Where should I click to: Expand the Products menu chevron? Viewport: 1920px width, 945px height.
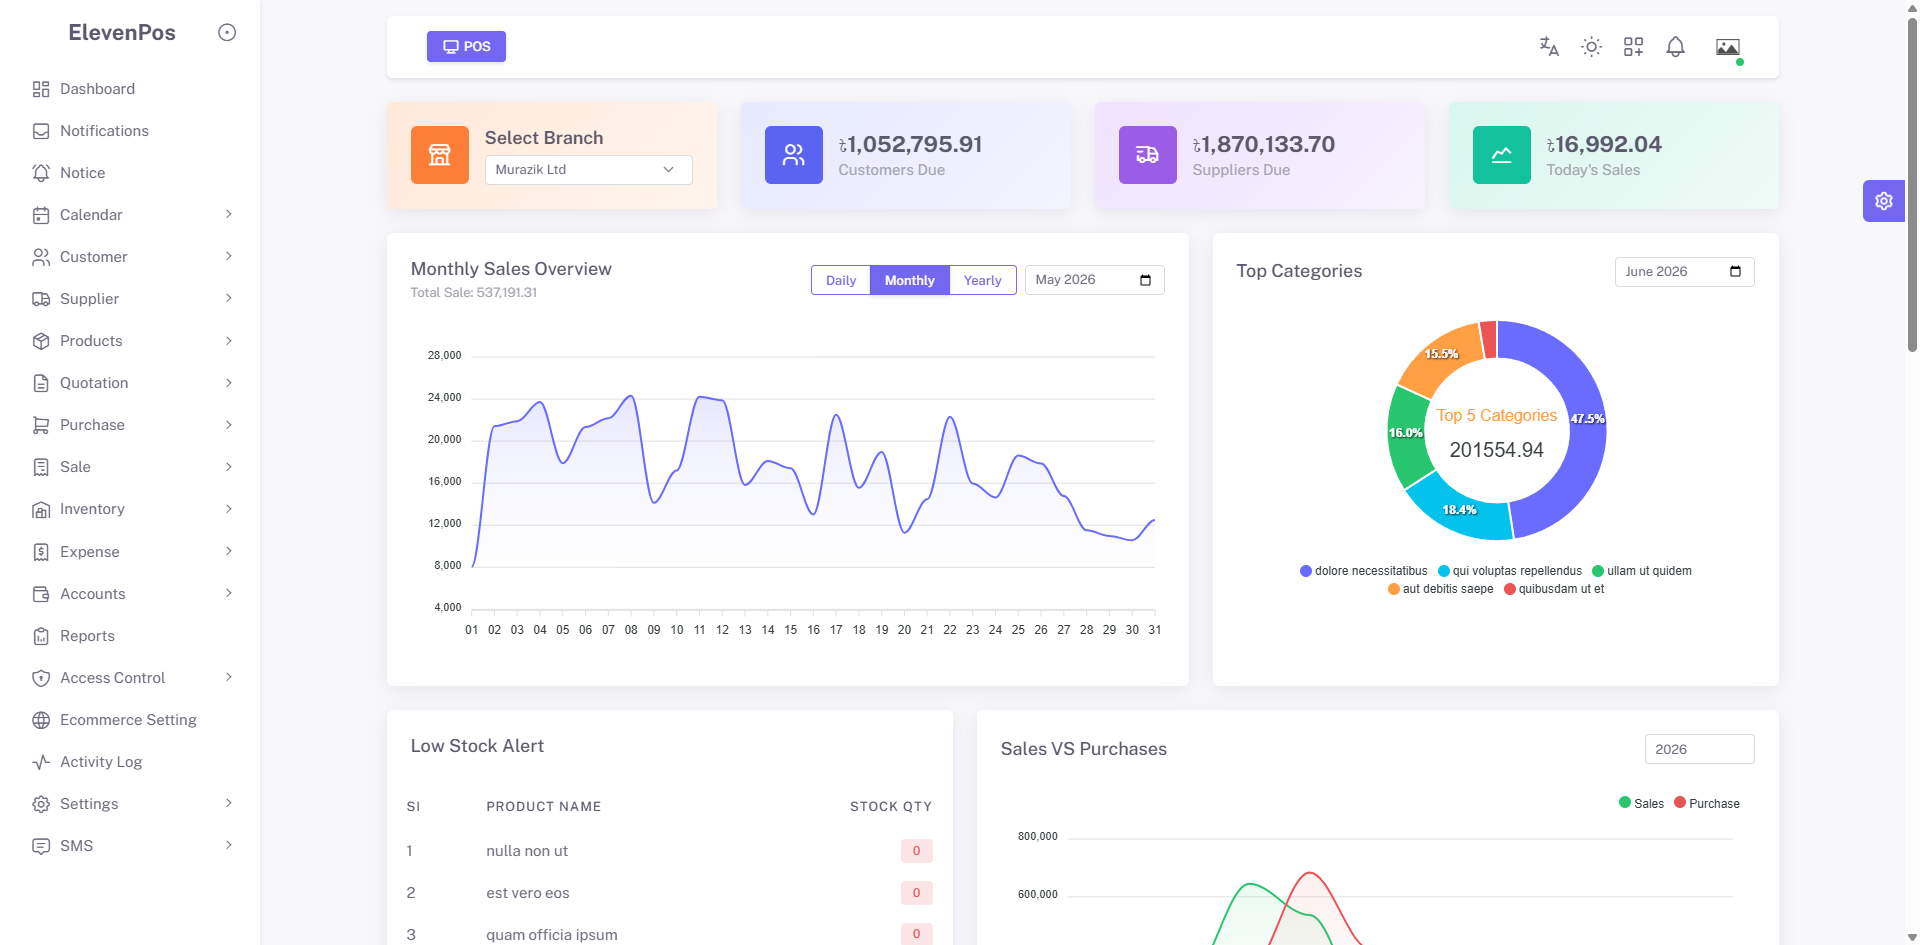tap(229, 341)
